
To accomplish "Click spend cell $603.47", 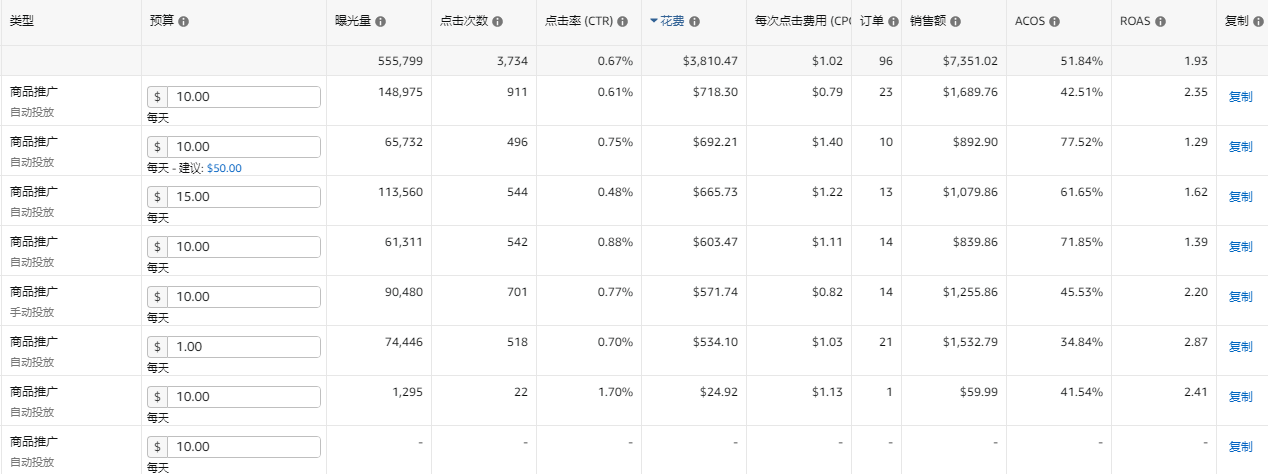I will 717,242.
